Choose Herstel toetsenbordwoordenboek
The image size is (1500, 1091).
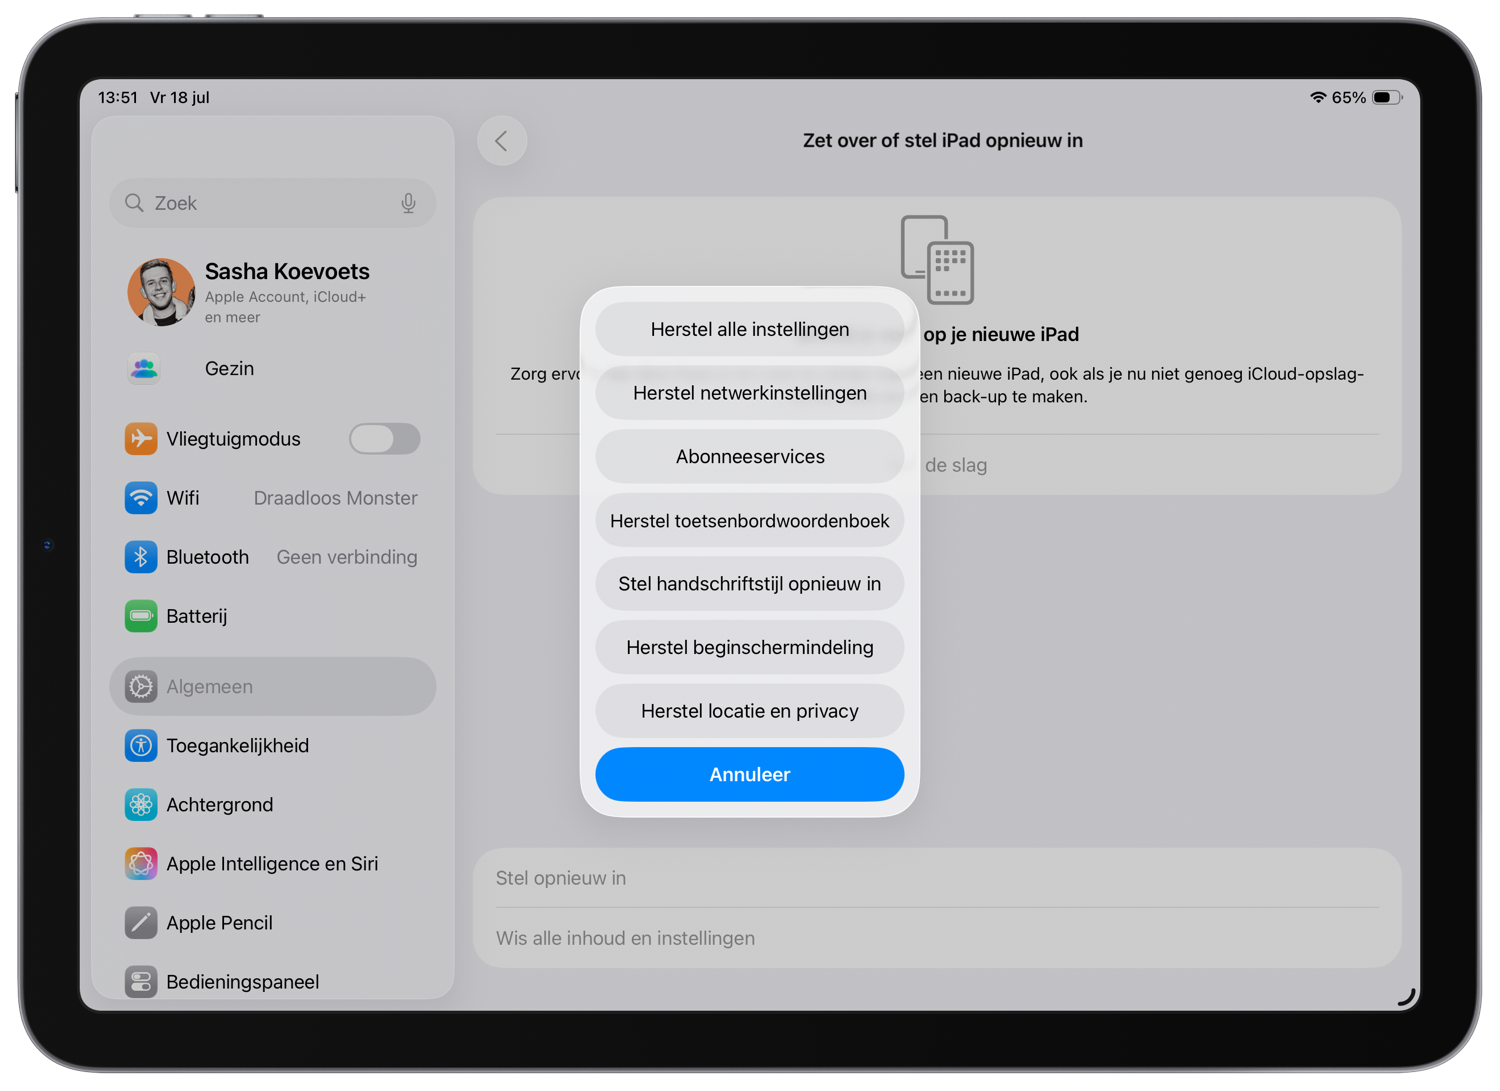[750, 520]
